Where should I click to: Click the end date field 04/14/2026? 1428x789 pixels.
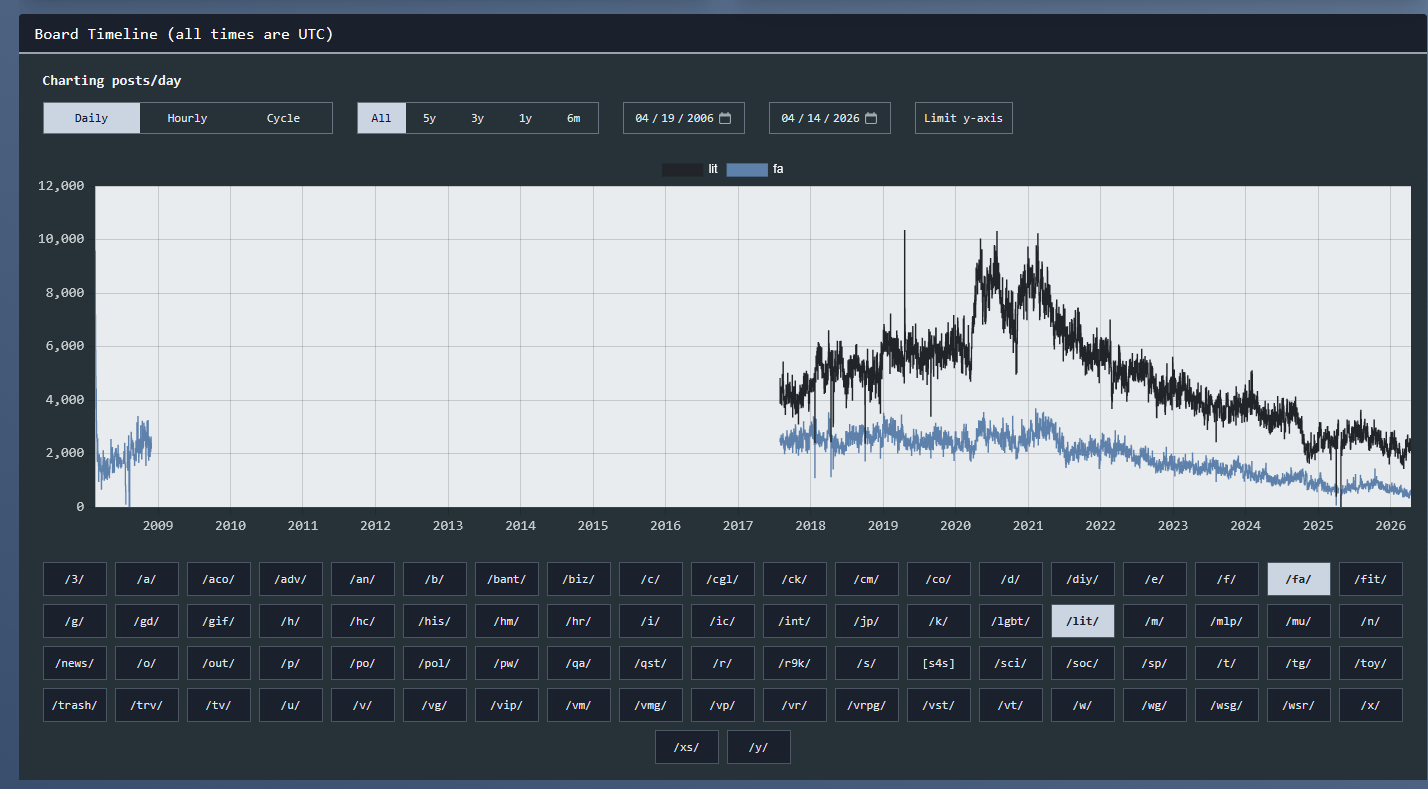pyautogui.click(x=829, y=118)
